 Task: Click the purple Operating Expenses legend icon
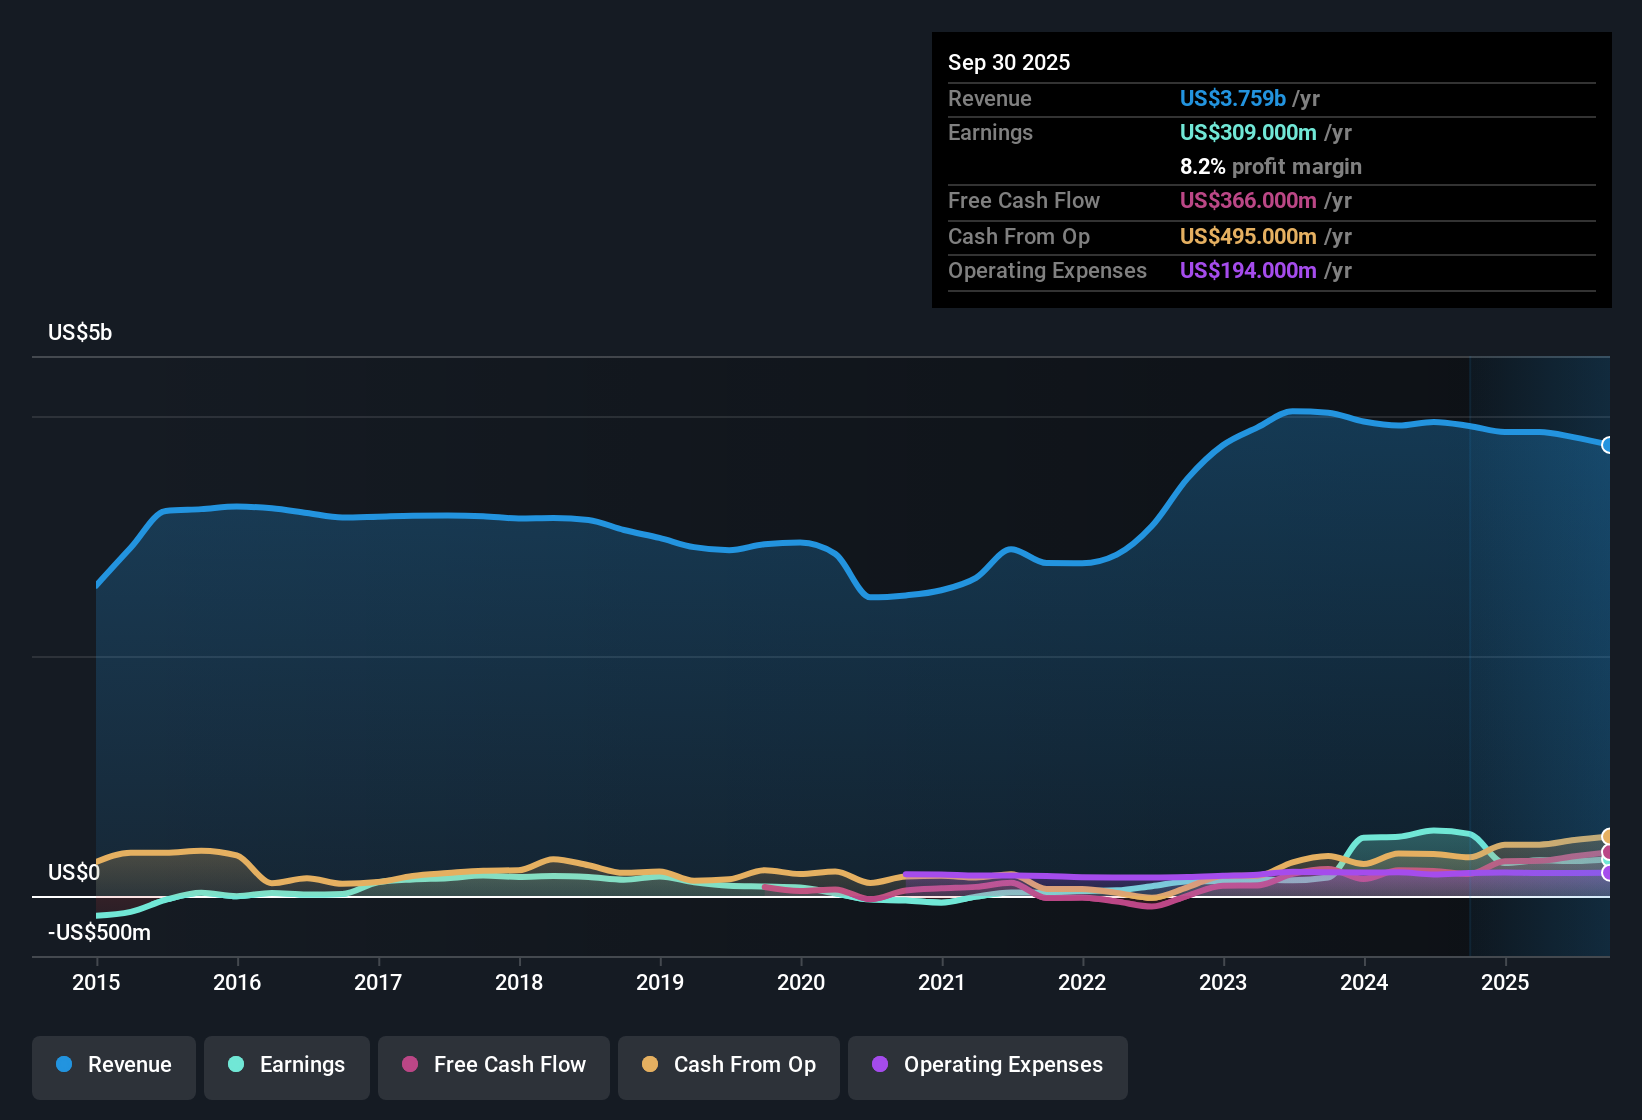(880, 1065)
